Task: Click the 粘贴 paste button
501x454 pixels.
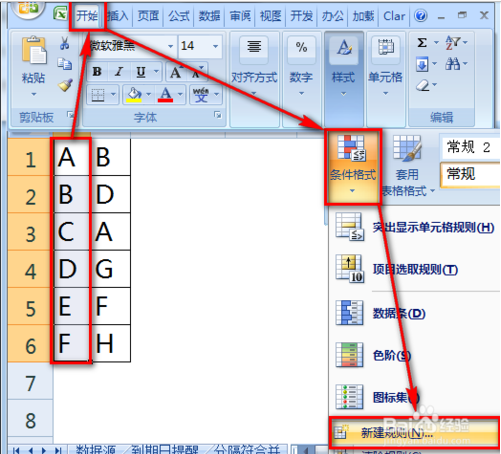Action: [33, 67]
